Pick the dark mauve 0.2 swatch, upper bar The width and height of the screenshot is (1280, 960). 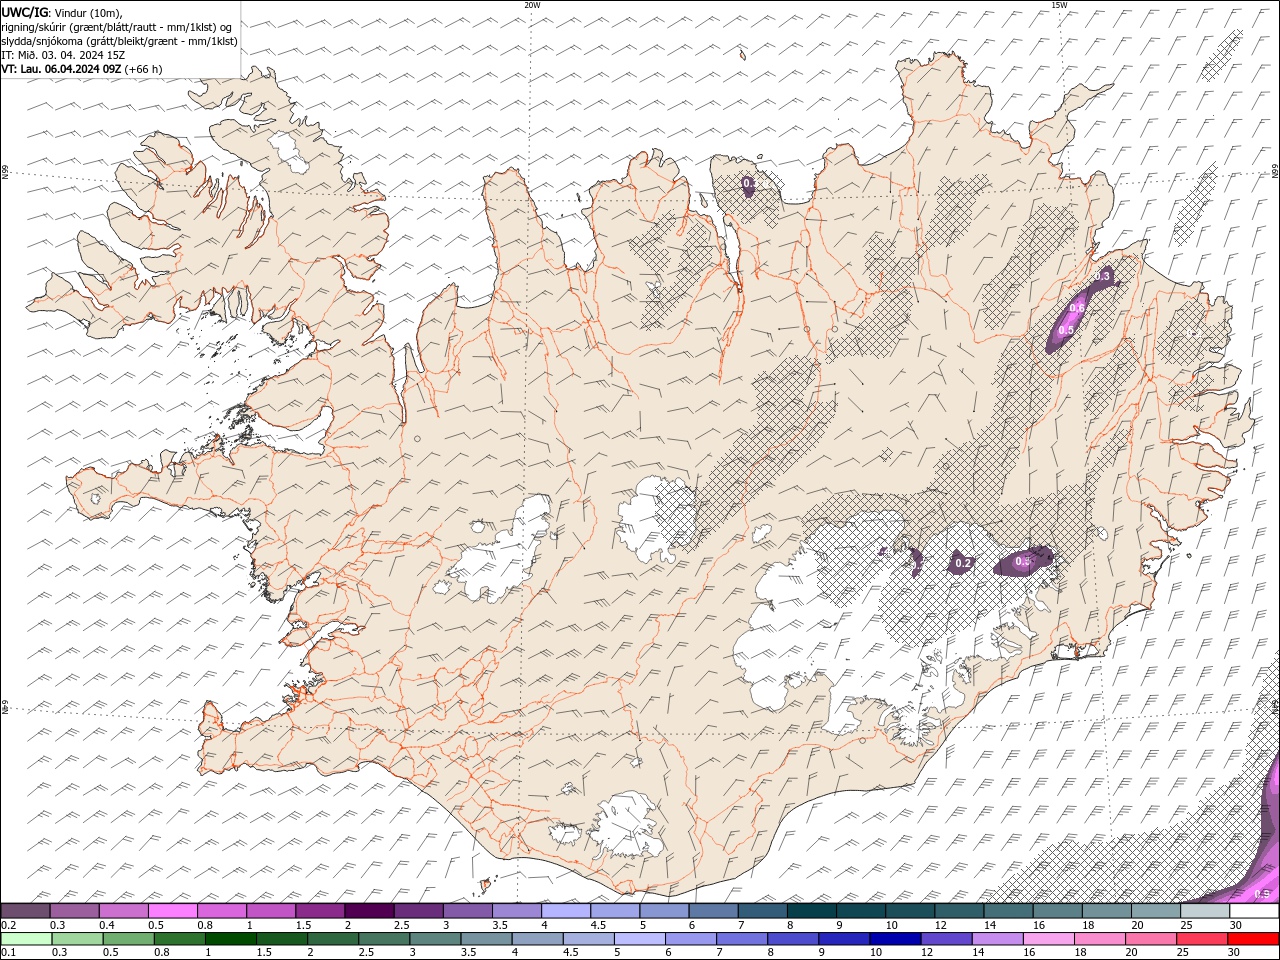[25, 911]
